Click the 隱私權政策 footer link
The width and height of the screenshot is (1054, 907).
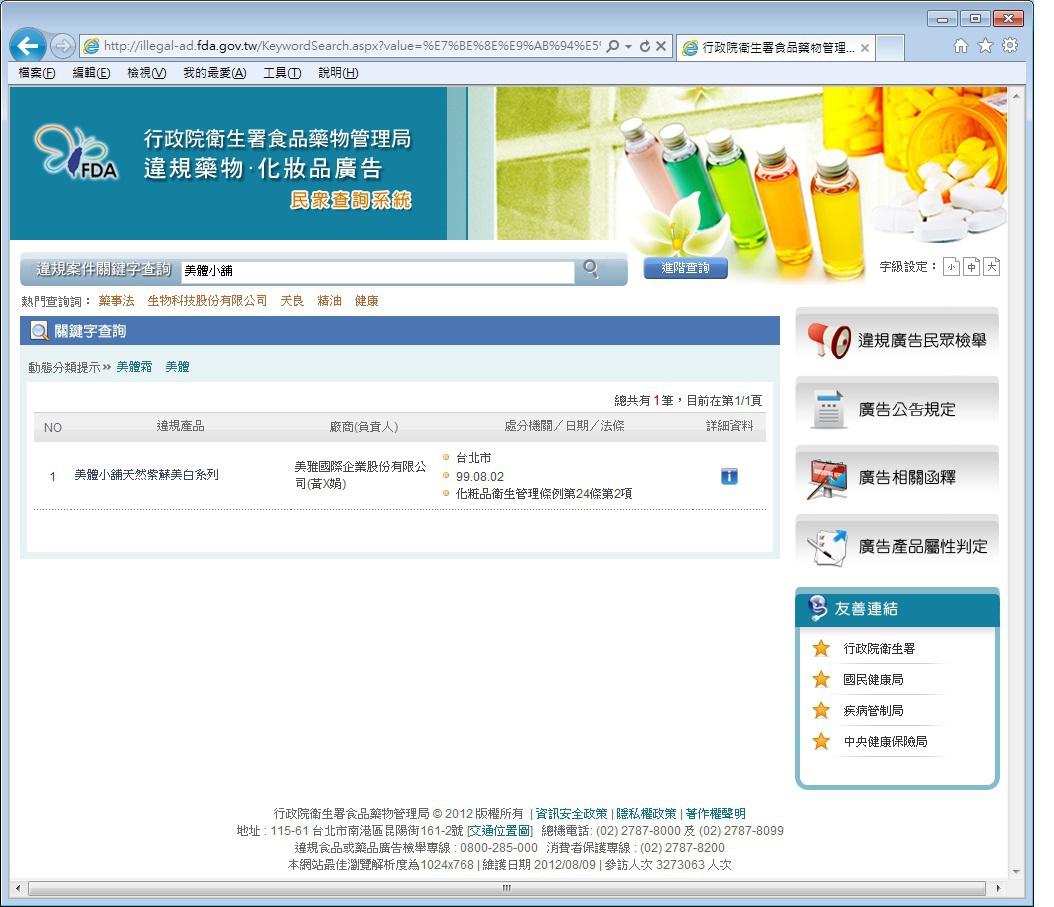click(646, 814)
